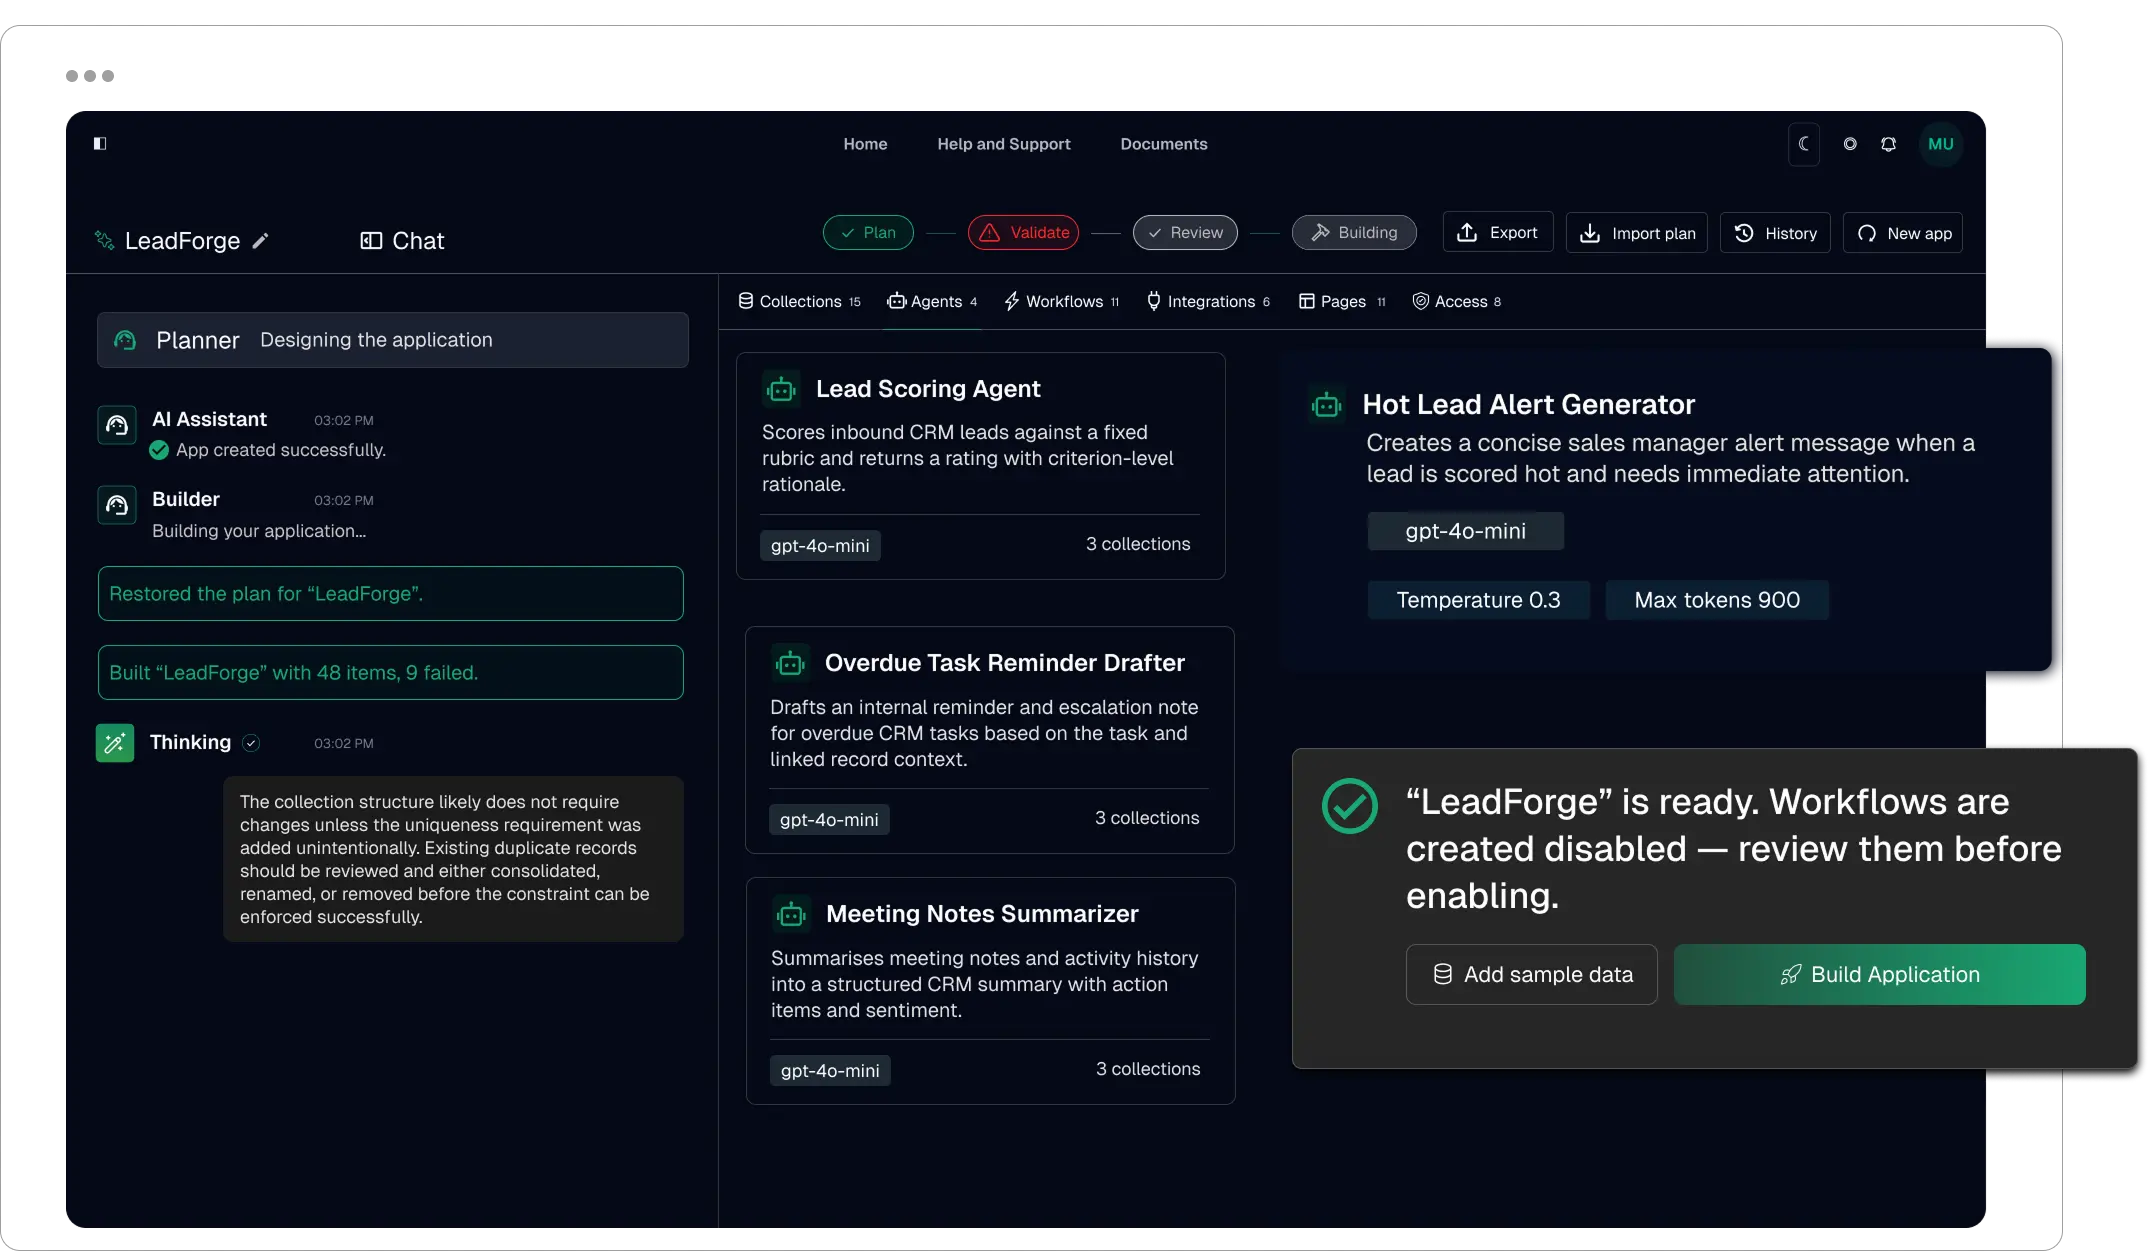Select the Validate step
The image size is (2148, 1258).
pyautogui.click(x=1024, y=233)
